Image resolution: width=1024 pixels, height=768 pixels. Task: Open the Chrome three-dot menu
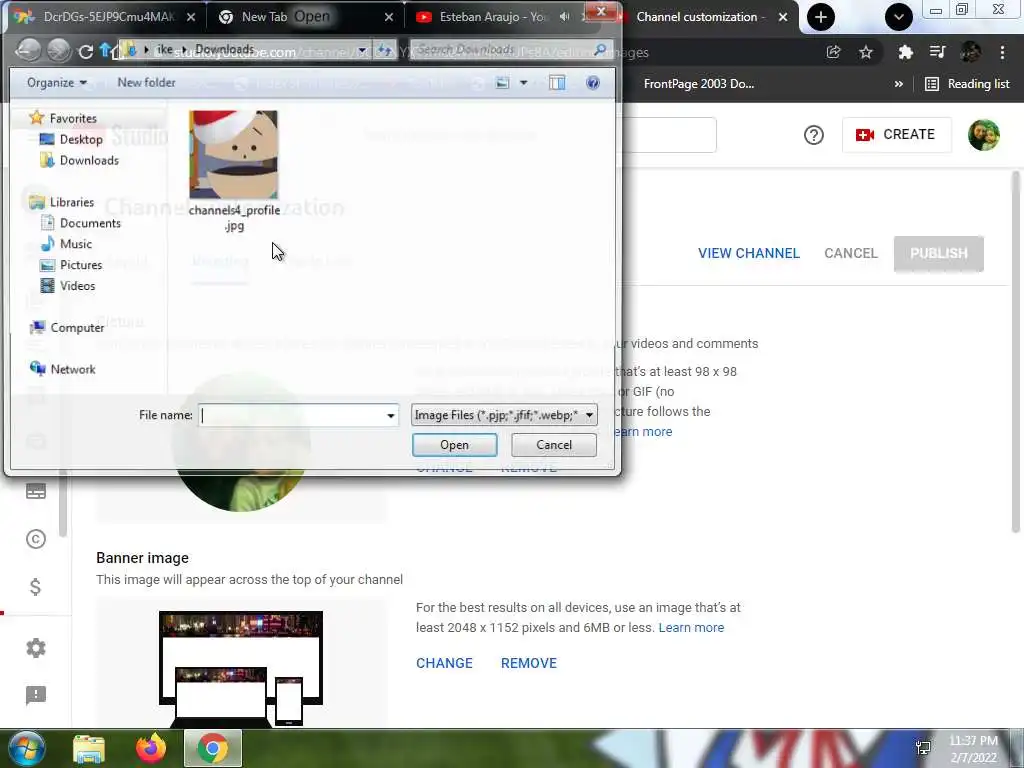[x=1002, y=52]
